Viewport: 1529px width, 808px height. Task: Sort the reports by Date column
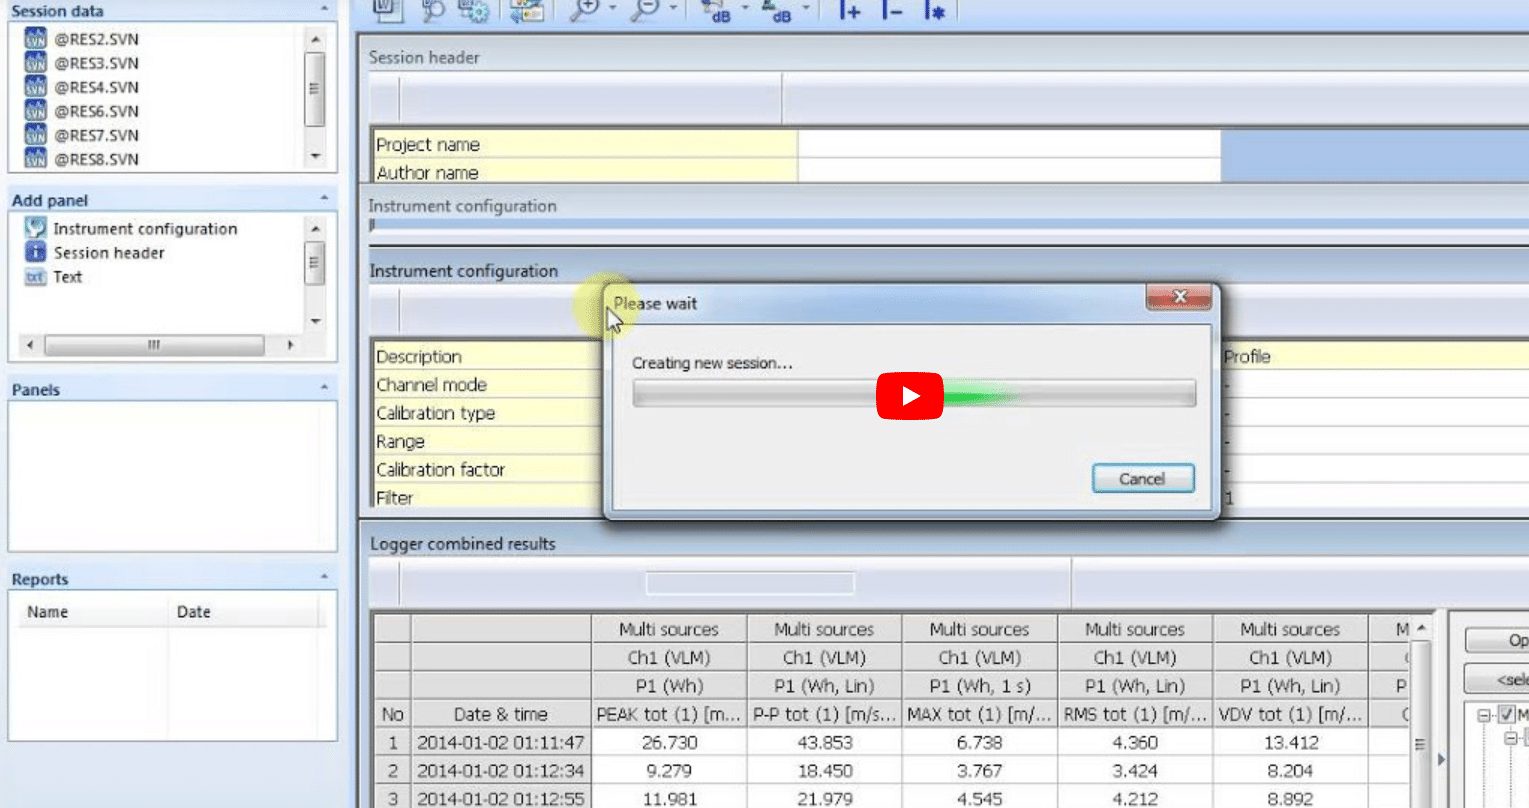click(x=194, y=612)
